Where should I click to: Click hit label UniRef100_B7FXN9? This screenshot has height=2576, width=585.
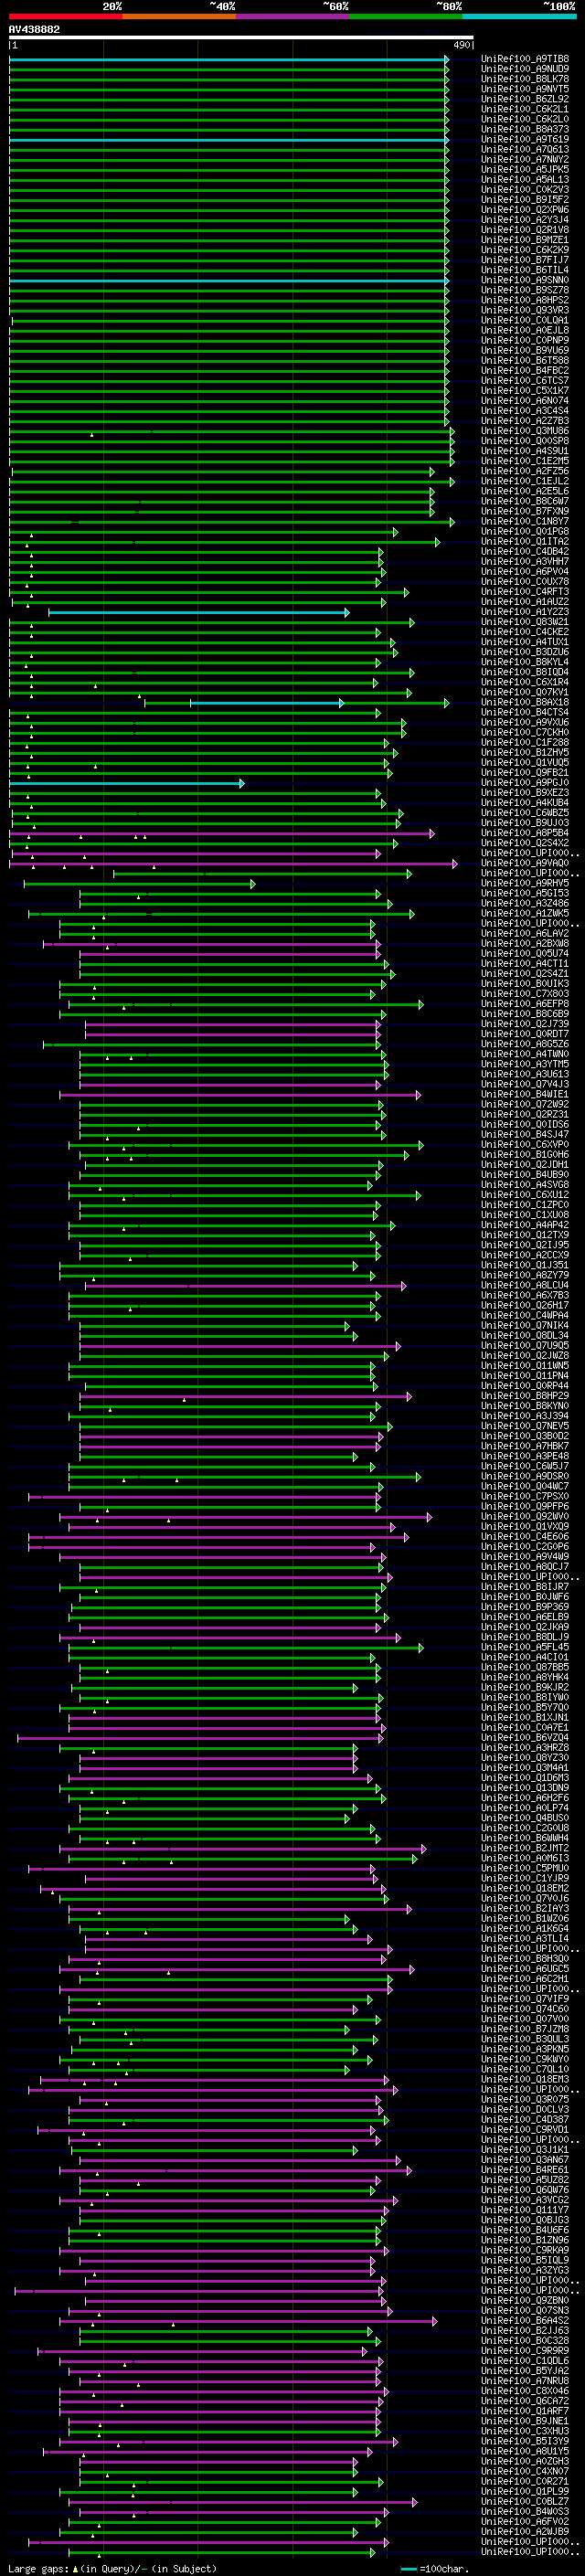click(525, 511)
